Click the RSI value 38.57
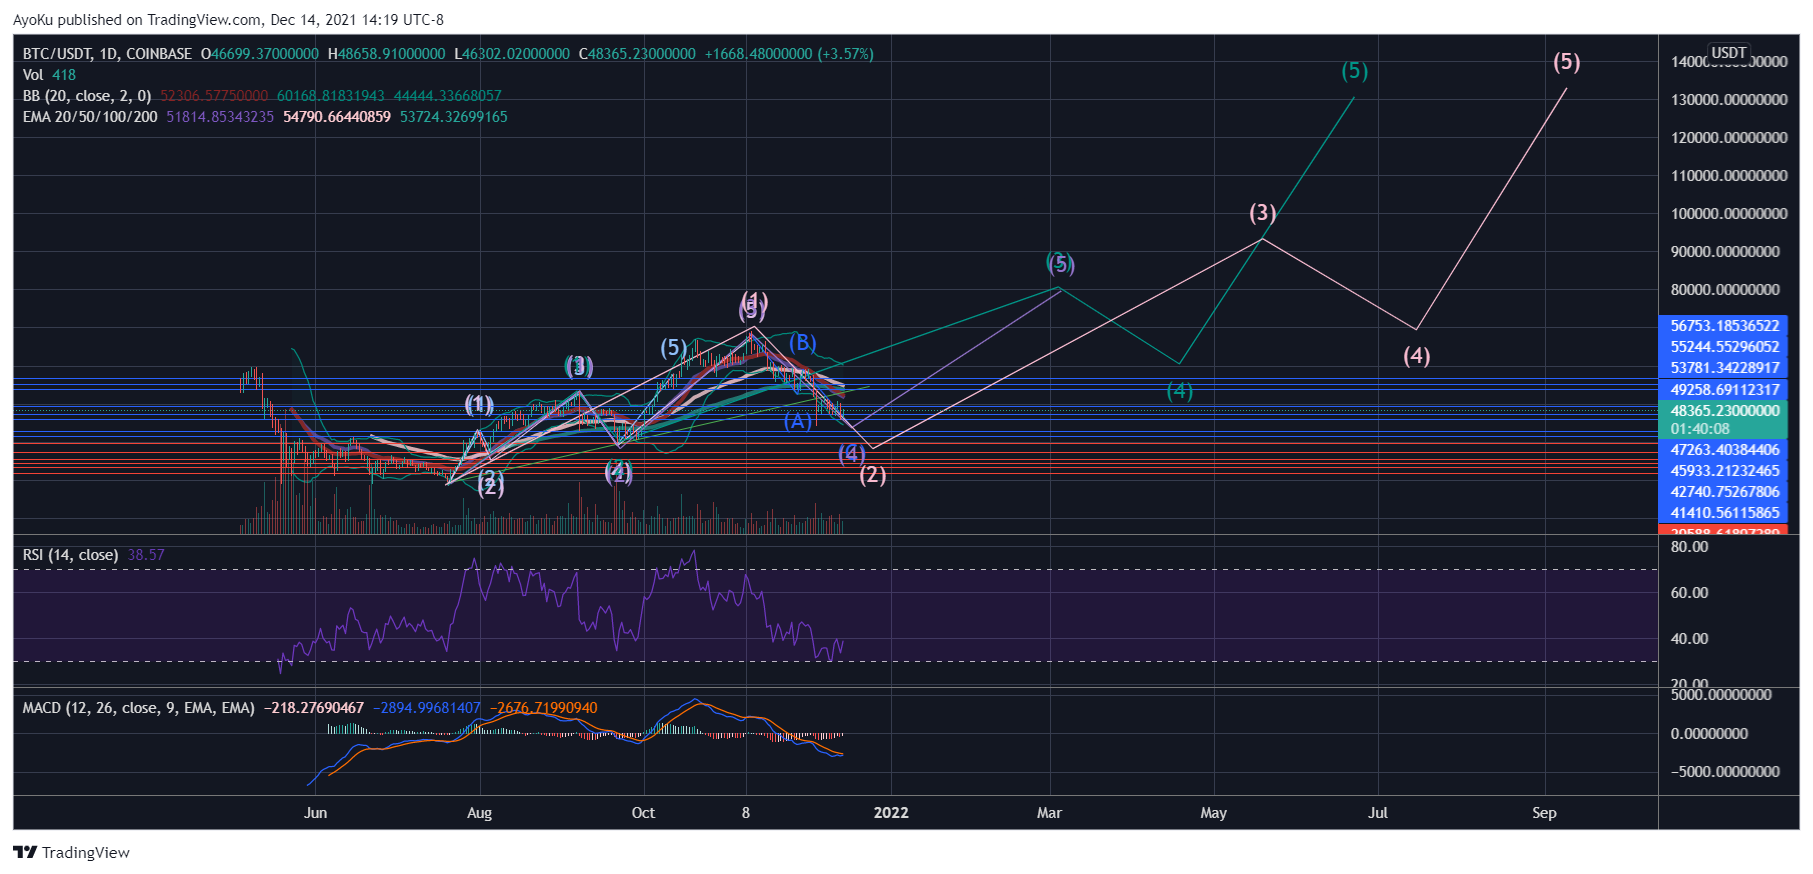 point(146,555)
